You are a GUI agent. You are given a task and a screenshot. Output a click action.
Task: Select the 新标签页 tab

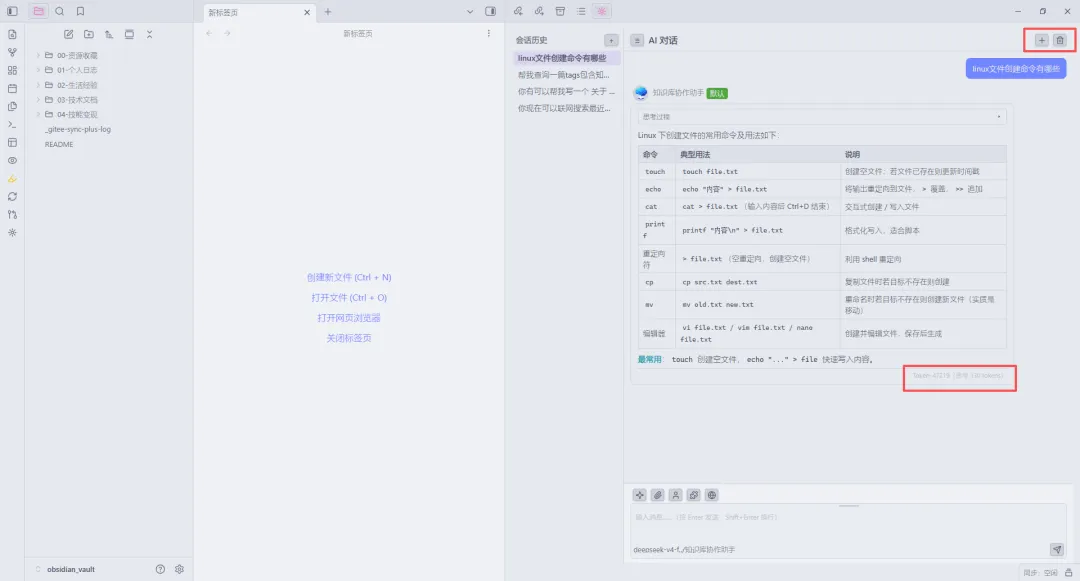[x=260, y=12]
